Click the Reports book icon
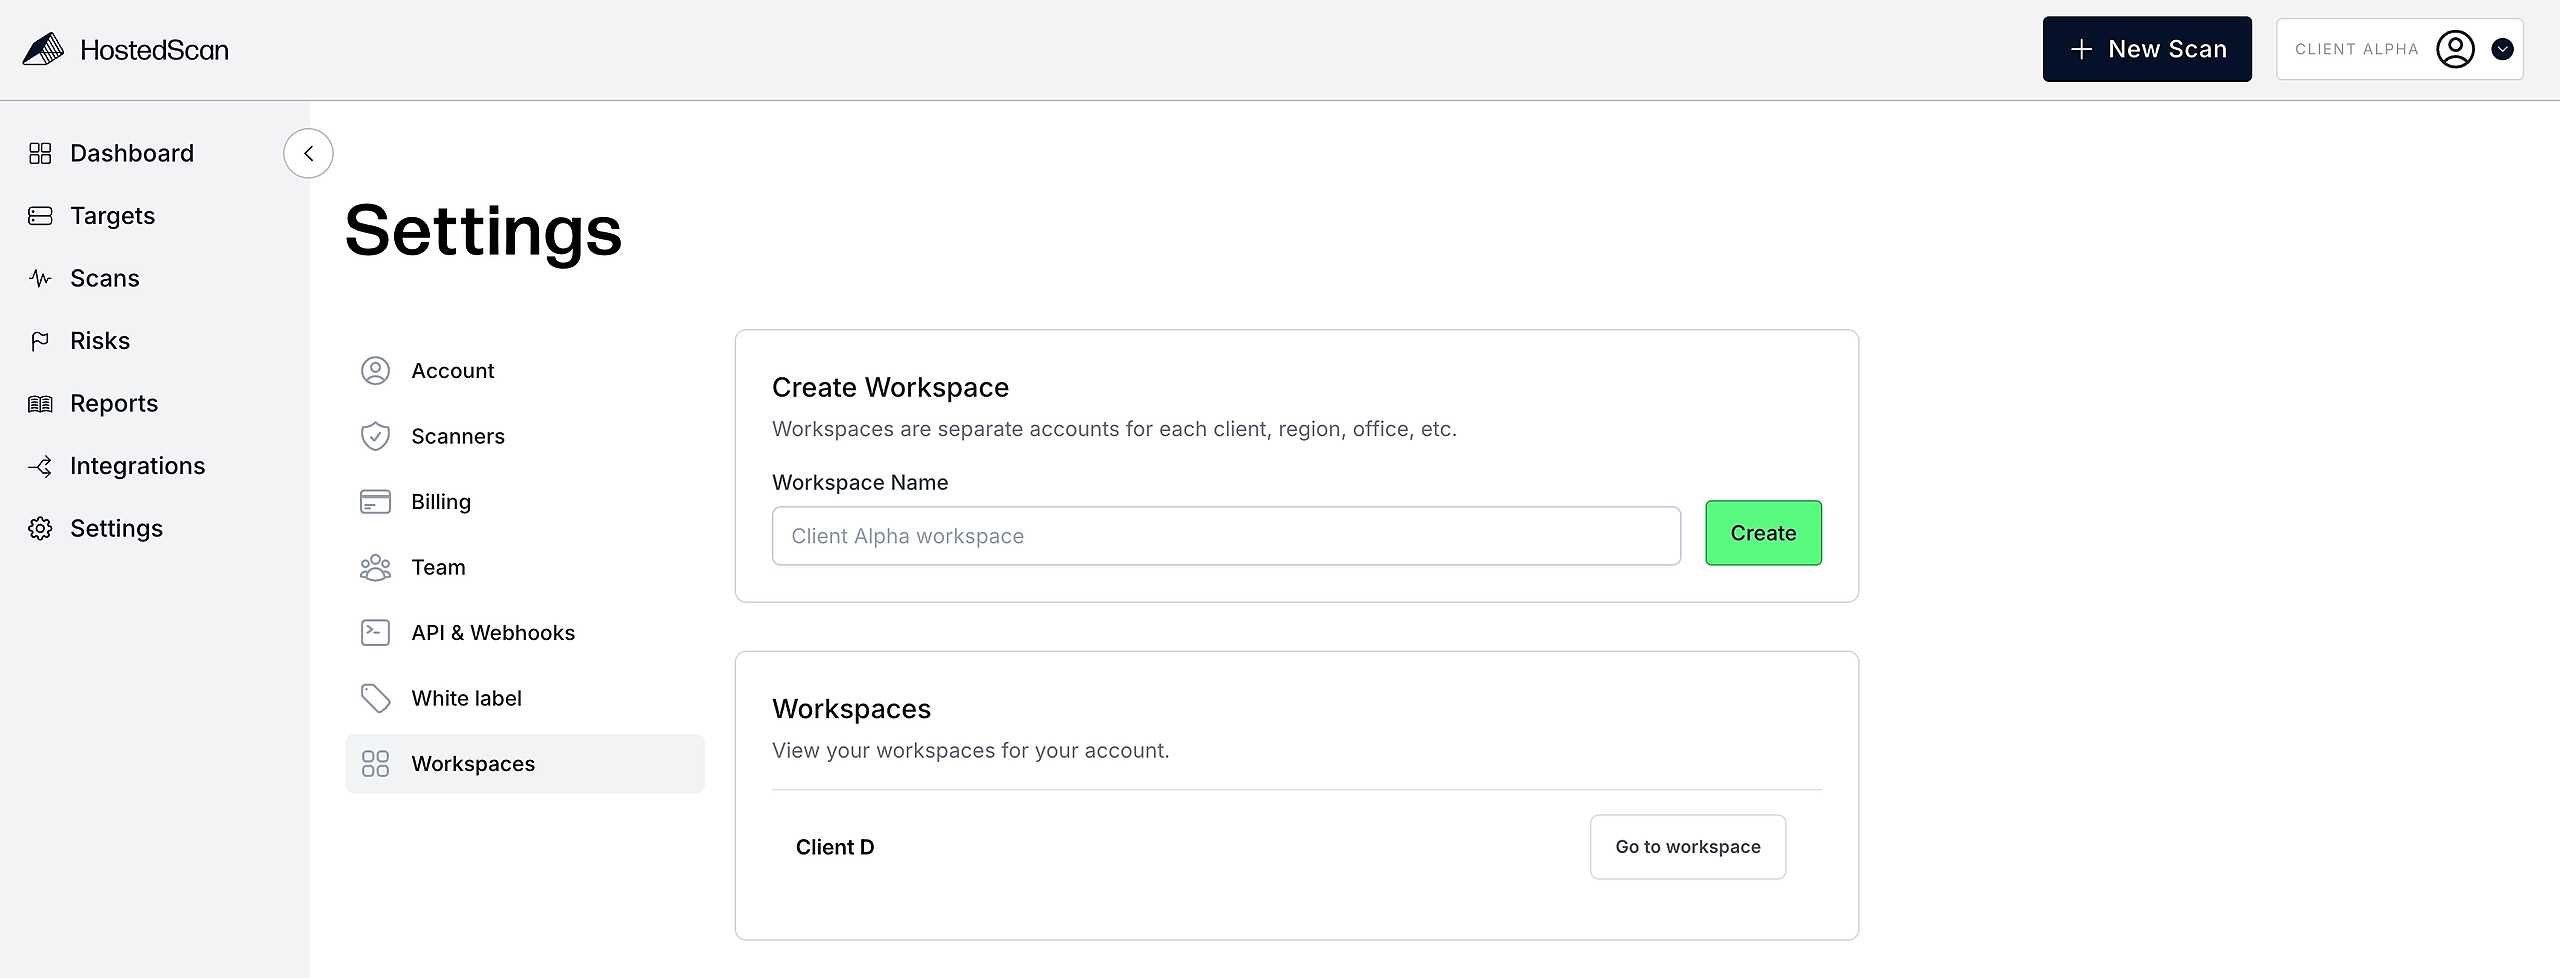 40,404
